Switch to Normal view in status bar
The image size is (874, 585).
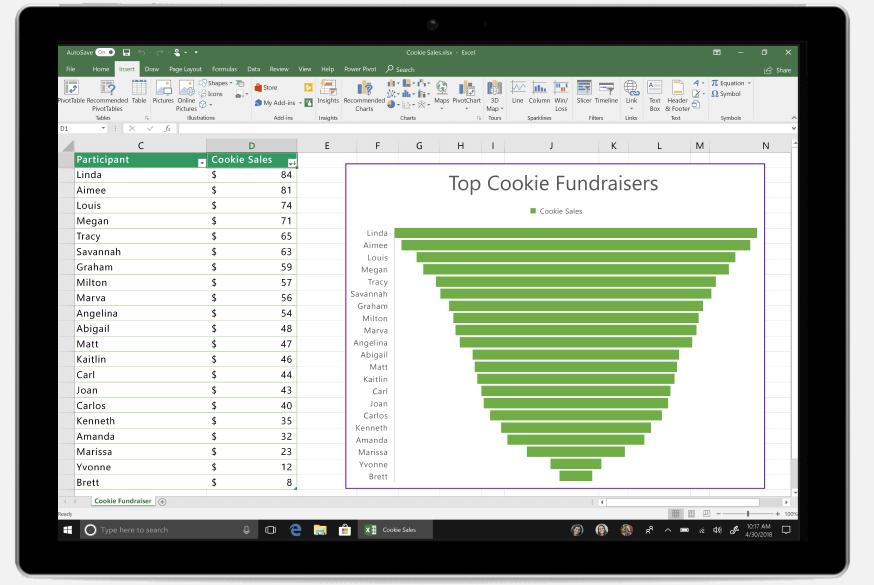coord(676,513)
